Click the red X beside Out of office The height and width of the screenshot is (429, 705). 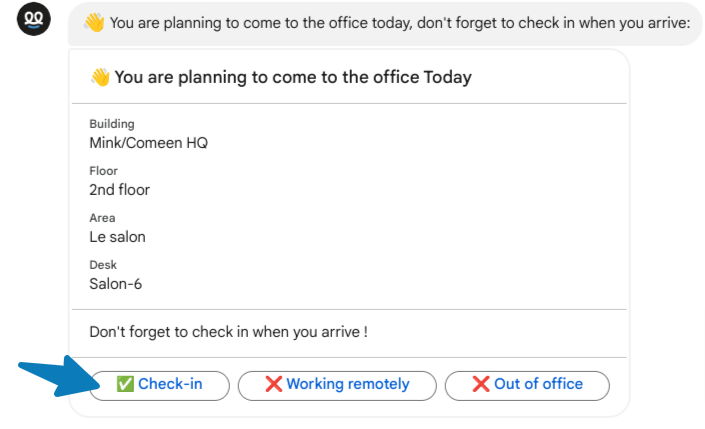(x=481, y=384)
